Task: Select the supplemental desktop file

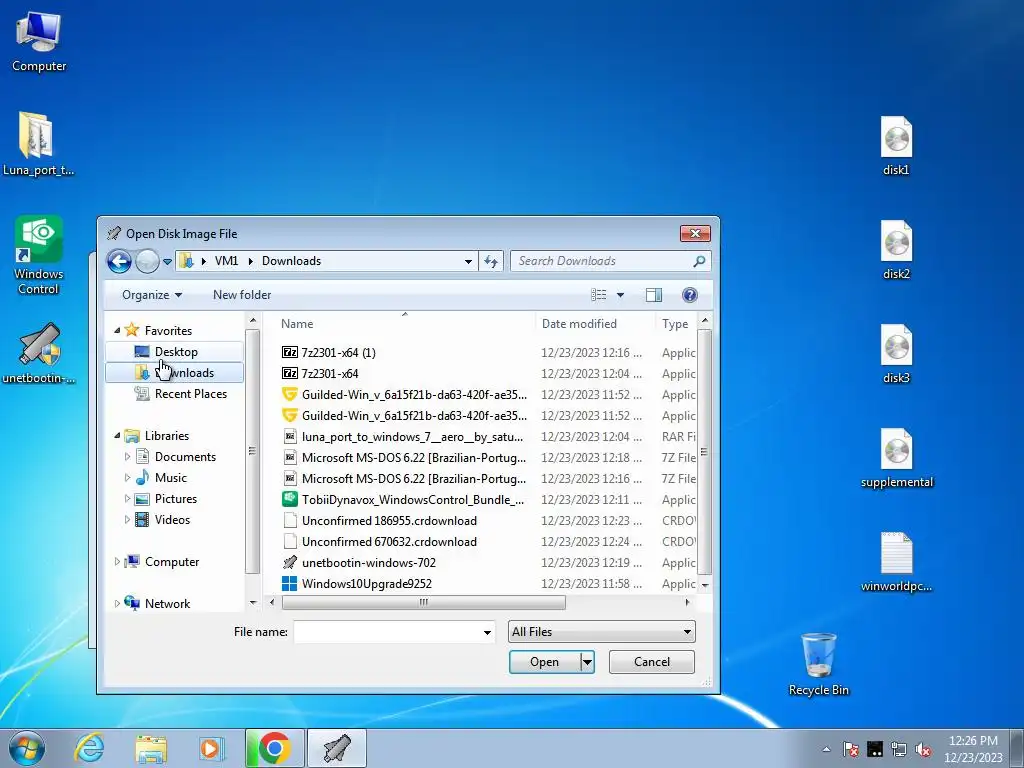Action: click(897, 458)
